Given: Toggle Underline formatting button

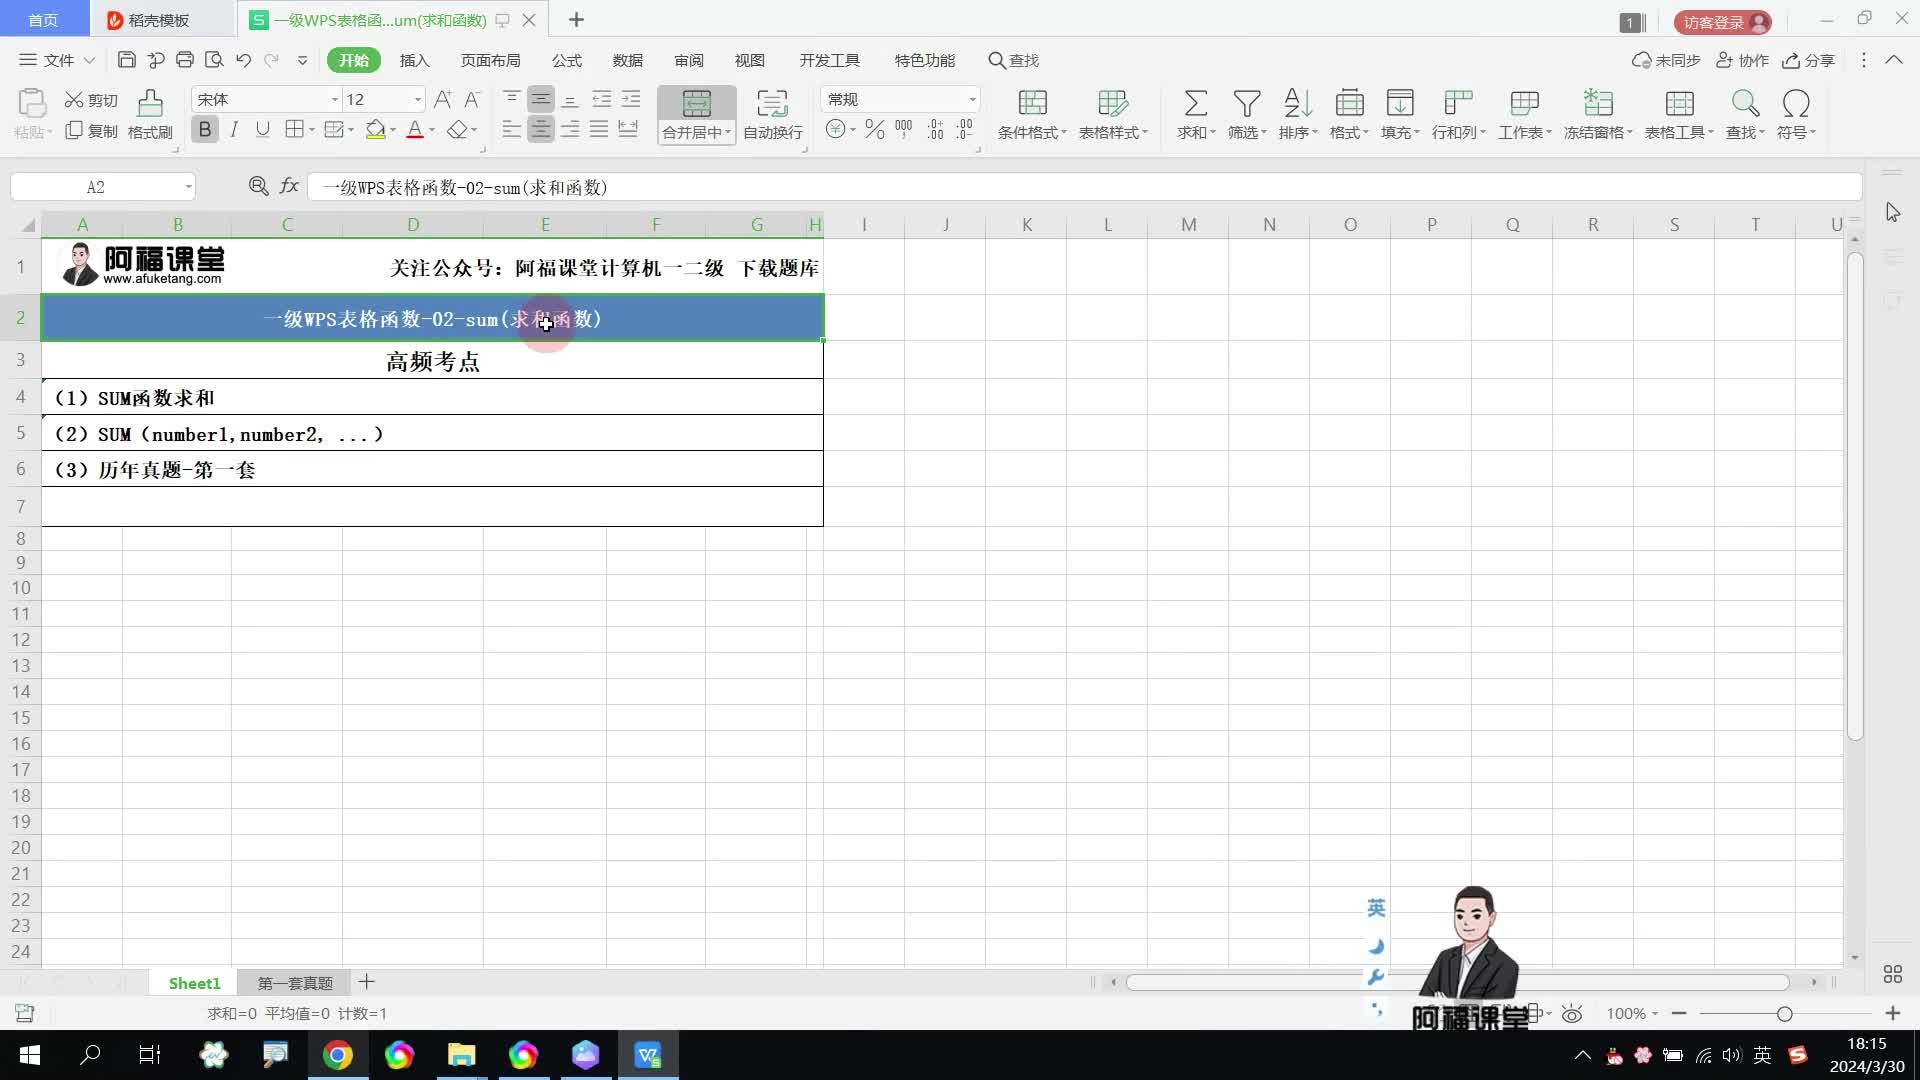Looking at the screenshot, I should [262, 130].
